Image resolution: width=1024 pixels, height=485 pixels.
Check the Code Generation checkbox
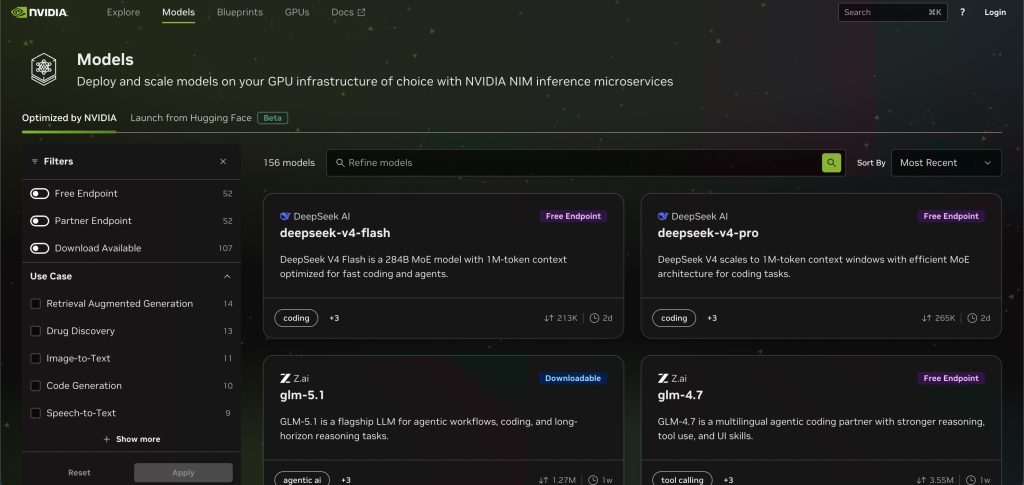click(36, 386)
